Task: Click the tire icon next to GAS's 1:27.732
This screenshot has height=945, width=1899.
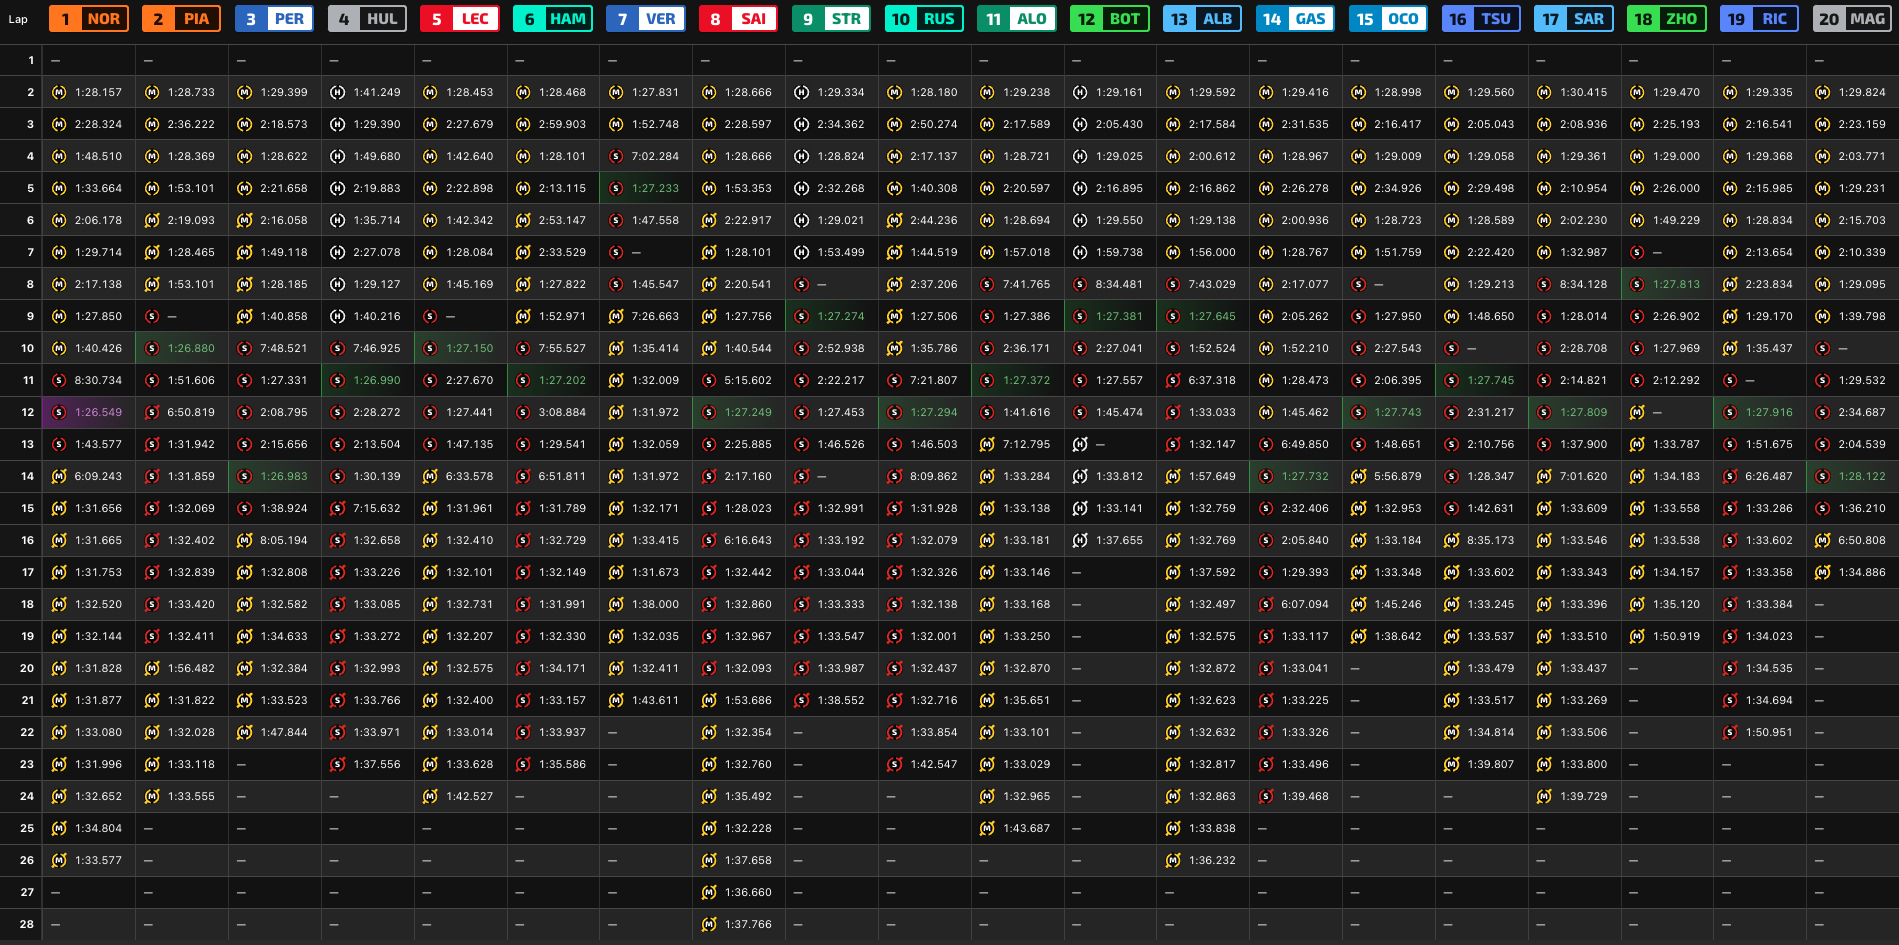Action: tap(1266, 476)
